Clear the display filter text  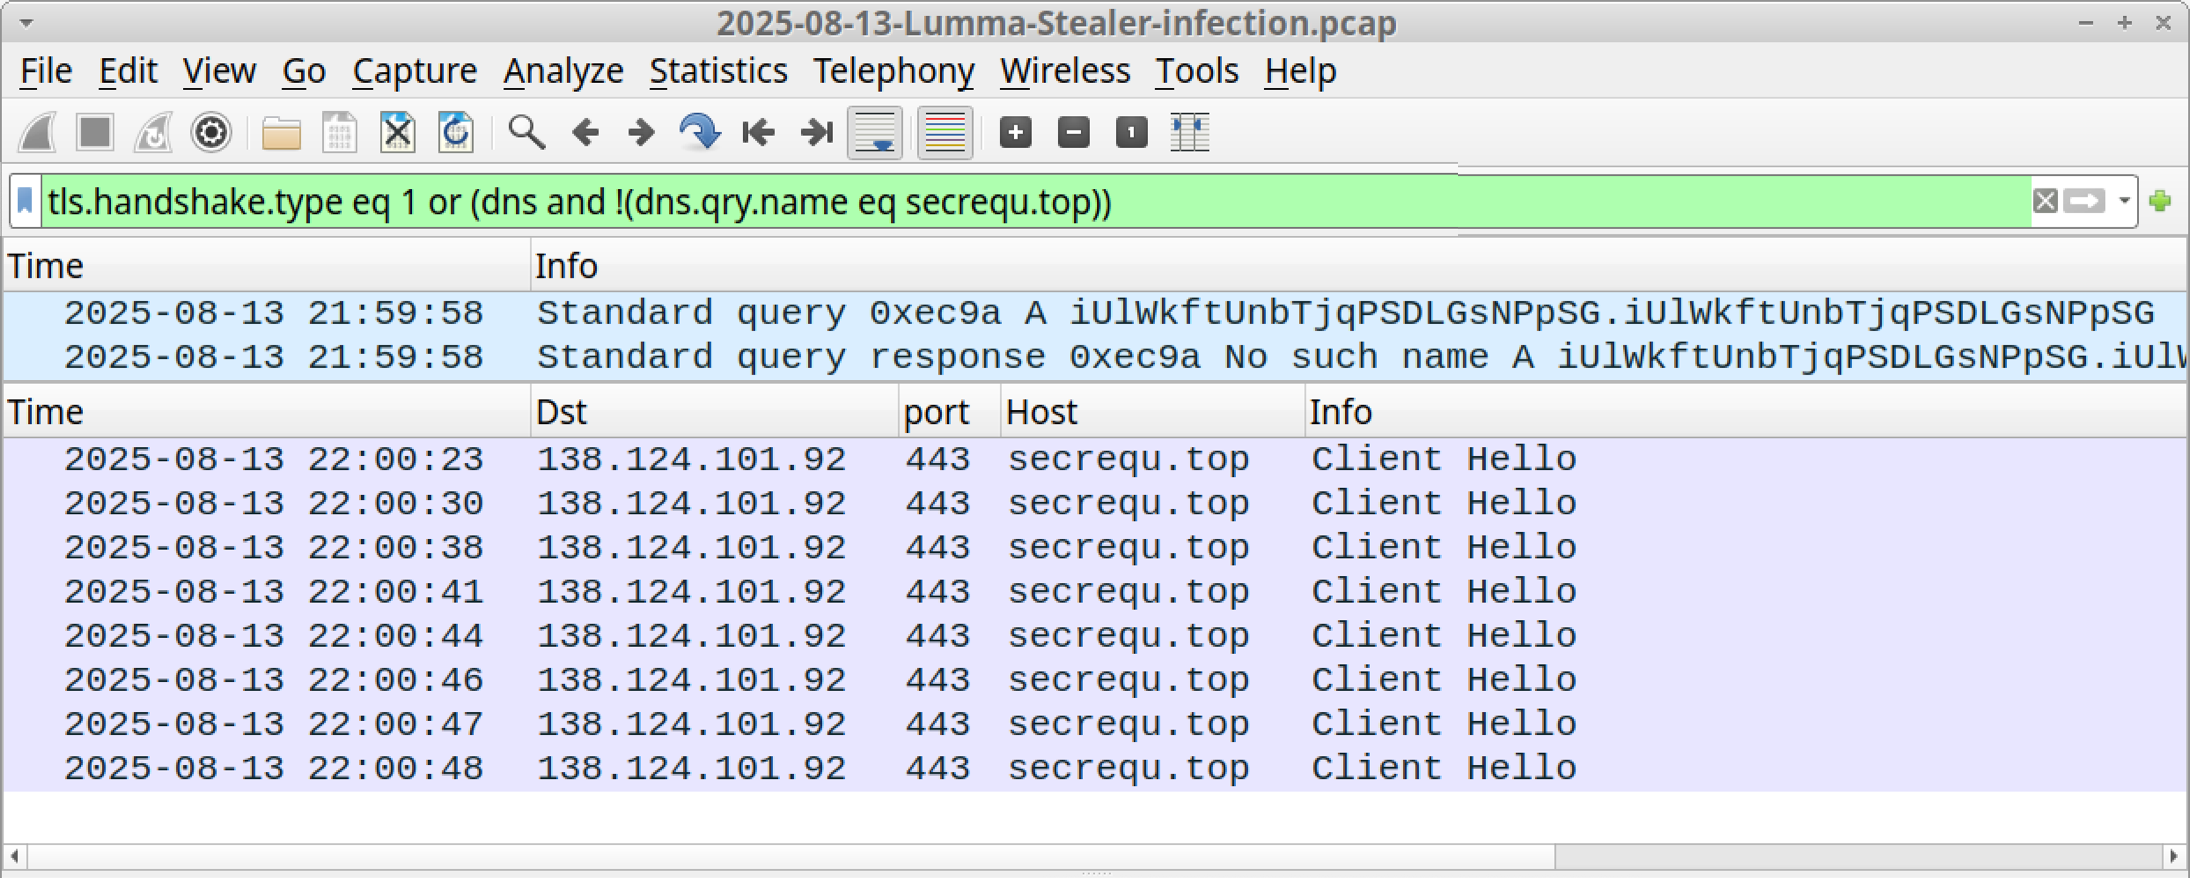(2045, 201)
